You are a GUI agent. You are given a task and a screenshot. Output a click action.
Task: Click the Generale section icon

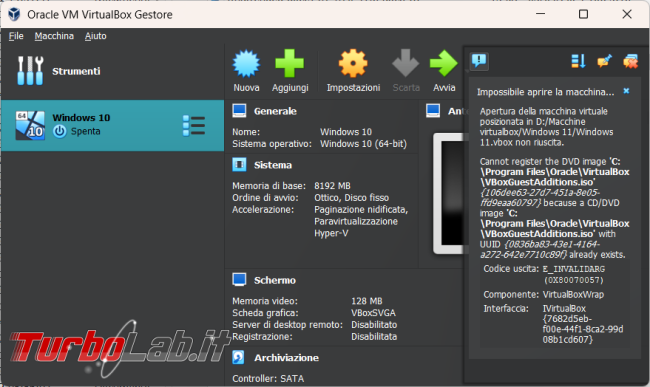[x=239, y=111]
